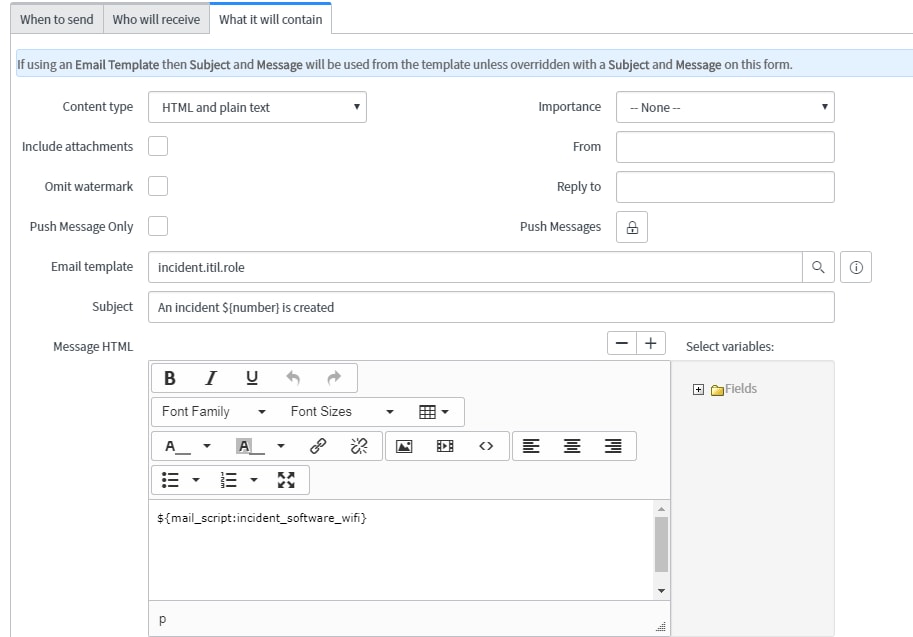Open bullet list style options arrow
This screenshot has height=637, width=913.
pos(196,480)
